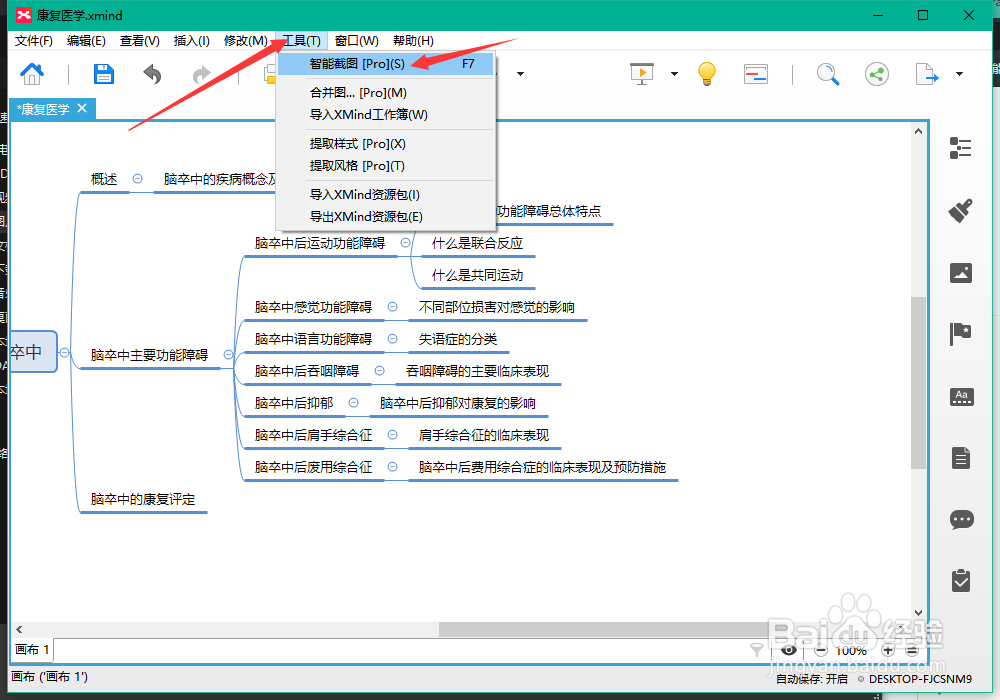The width and height of the screenshot is (1000, 700).
Task: Collapse the 脑卒中感觉功能障碍 branch
Action: coord(393,307)
